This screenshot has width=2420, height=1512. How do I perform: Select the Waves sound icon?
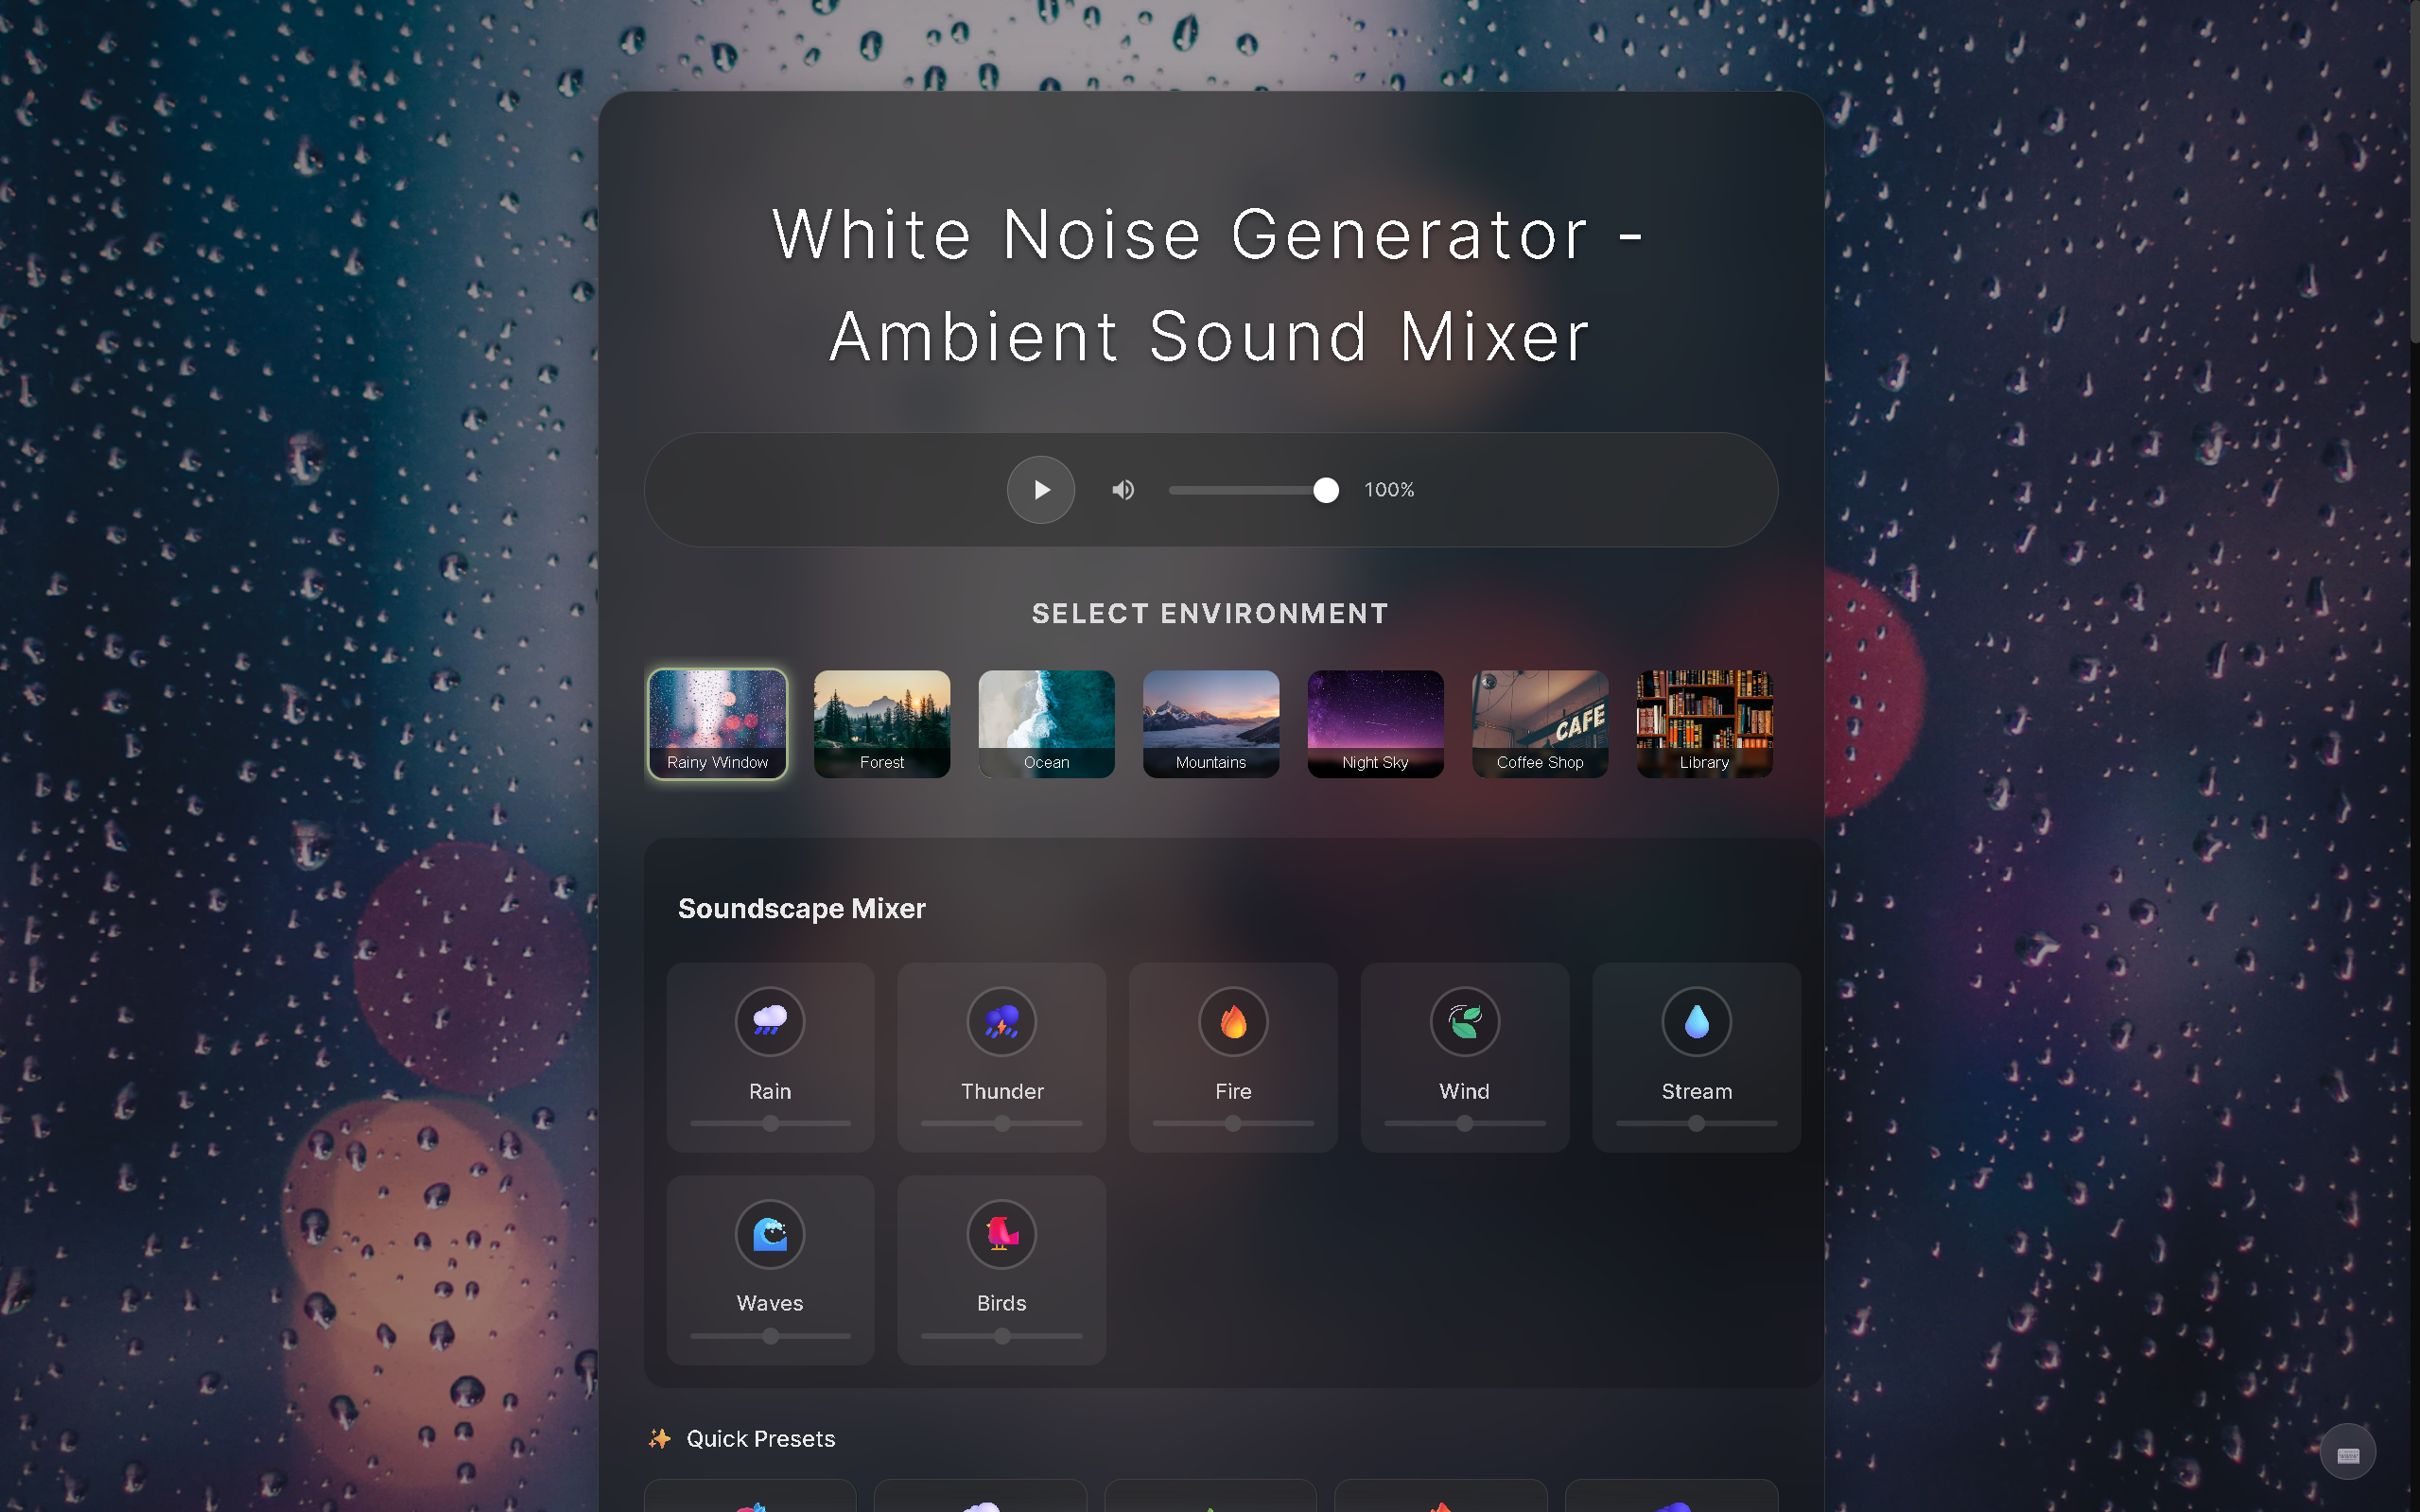click(769, 1233)
